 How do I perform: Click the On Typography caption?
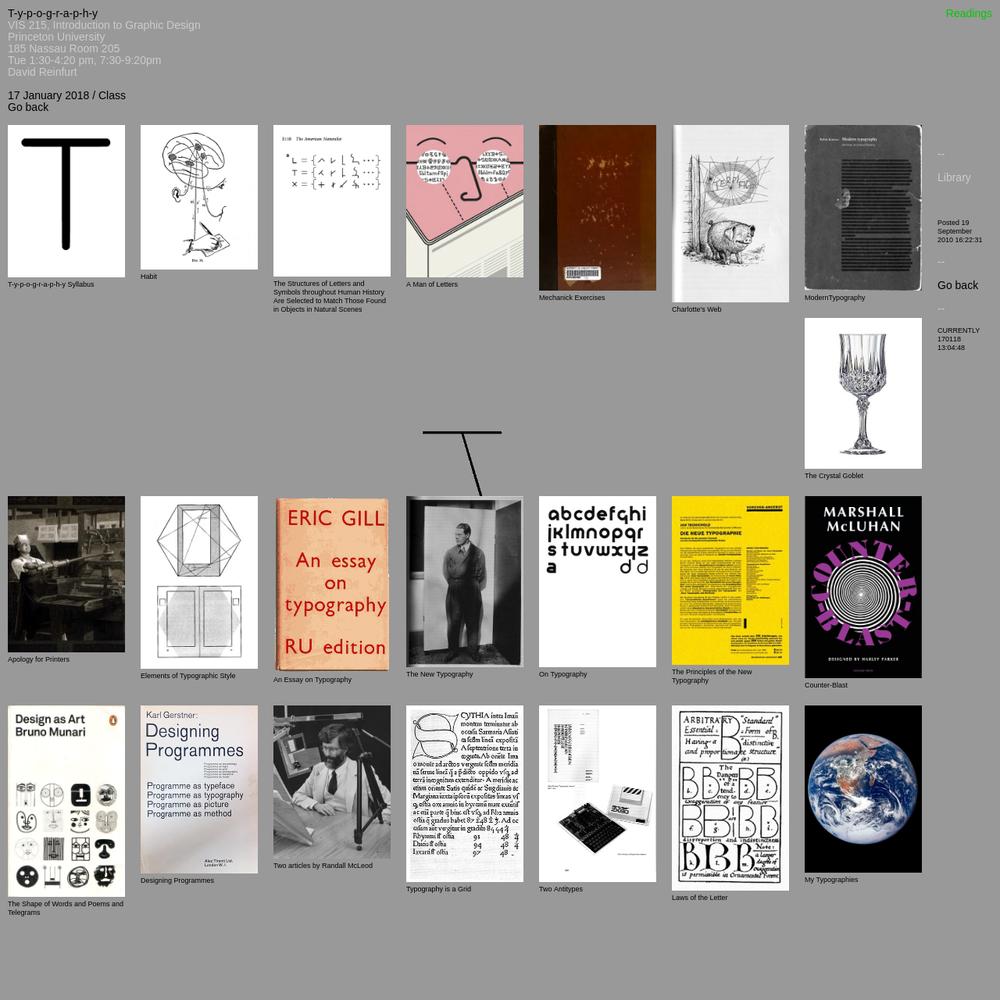tap(562, 674)
